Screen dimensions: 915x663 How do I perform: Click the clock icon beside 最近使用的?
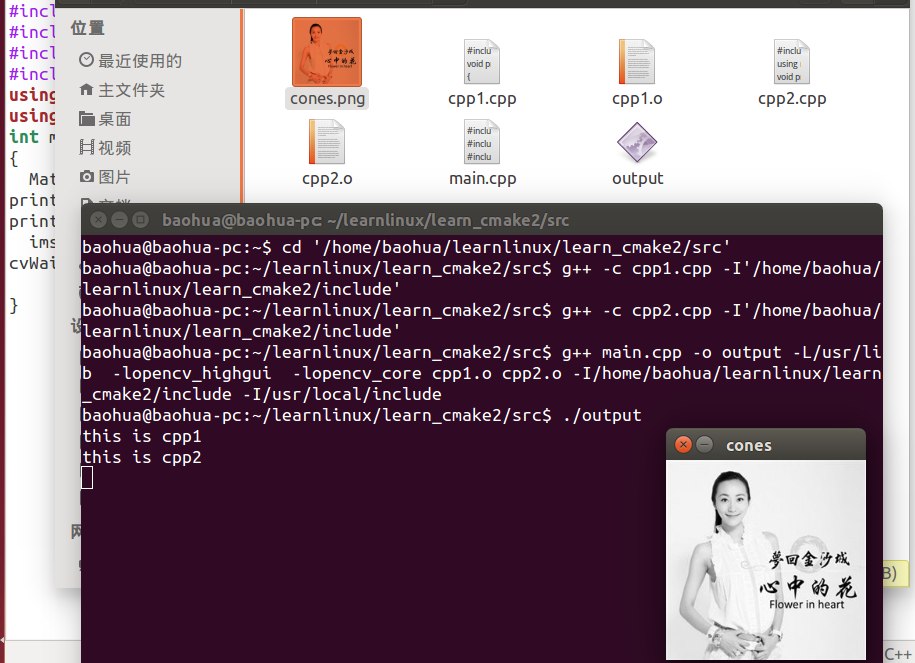click(x=86, y=60)
